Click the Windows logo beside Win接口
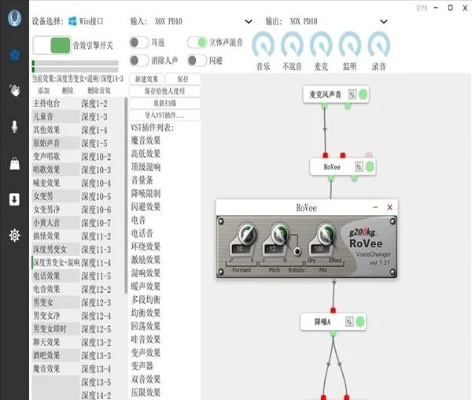The height and width of the screenshot is (400, 472). [x=72, y=21]
